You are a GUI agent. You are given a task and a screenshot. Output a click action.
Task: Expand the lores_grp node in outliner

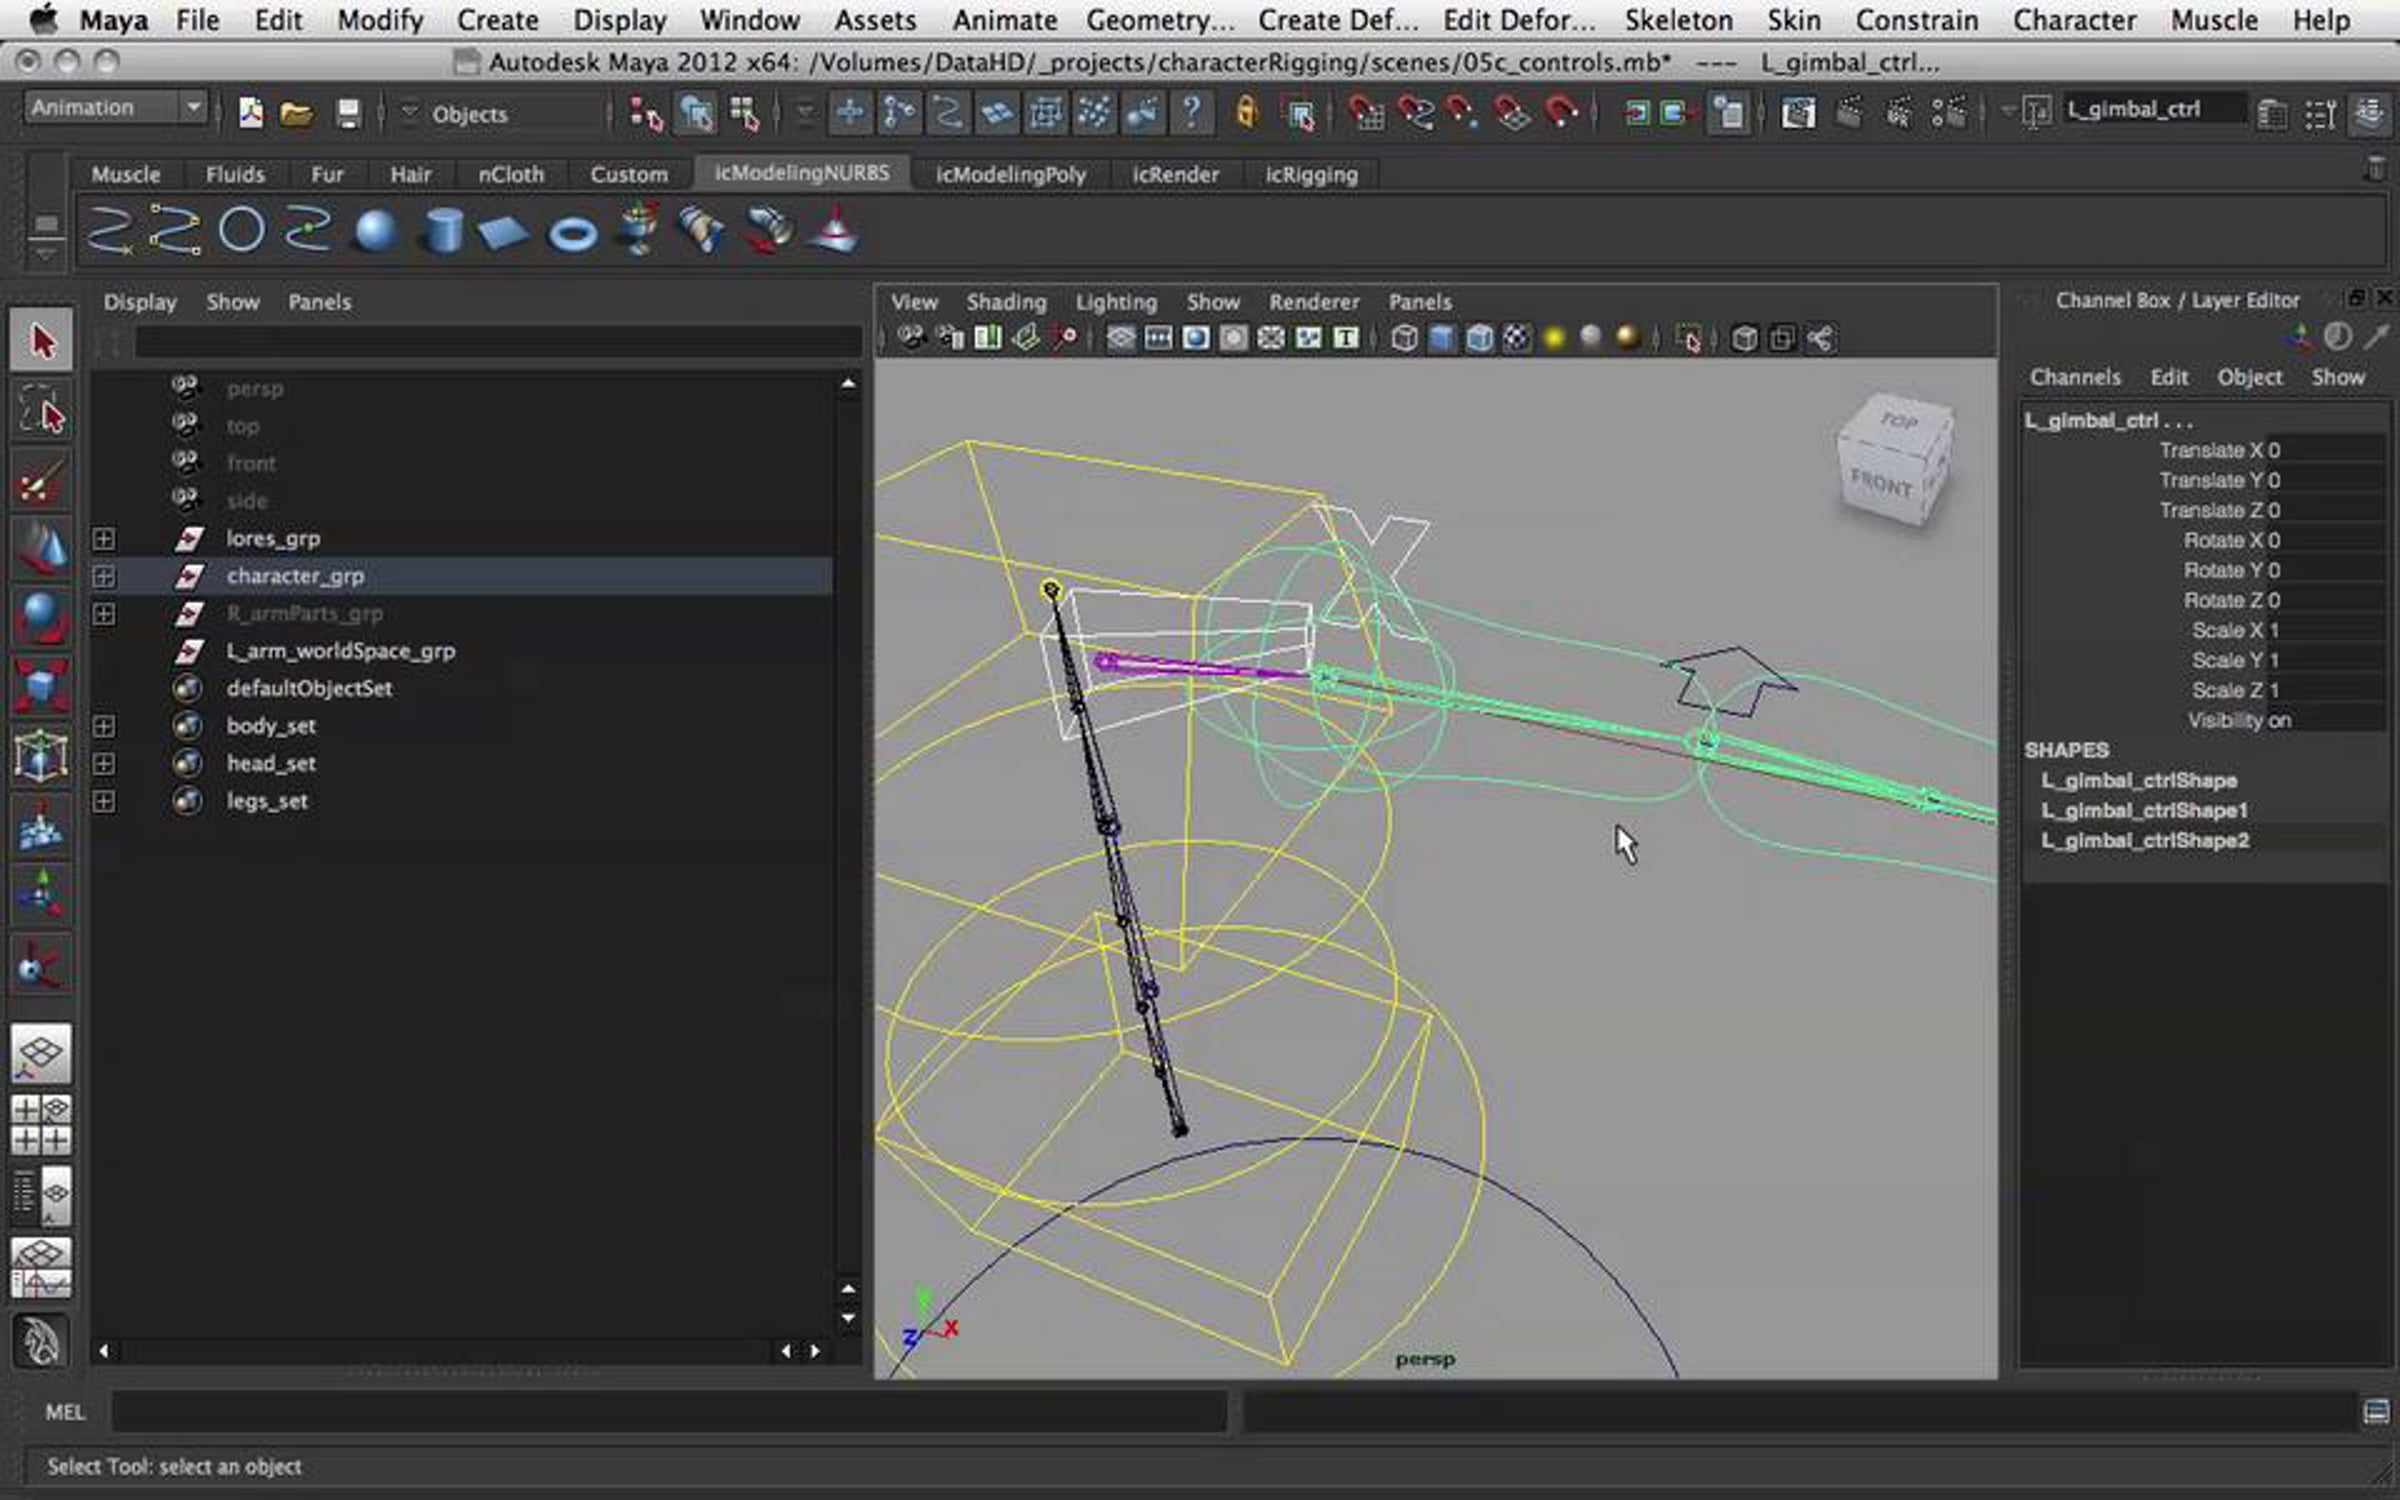104,539
